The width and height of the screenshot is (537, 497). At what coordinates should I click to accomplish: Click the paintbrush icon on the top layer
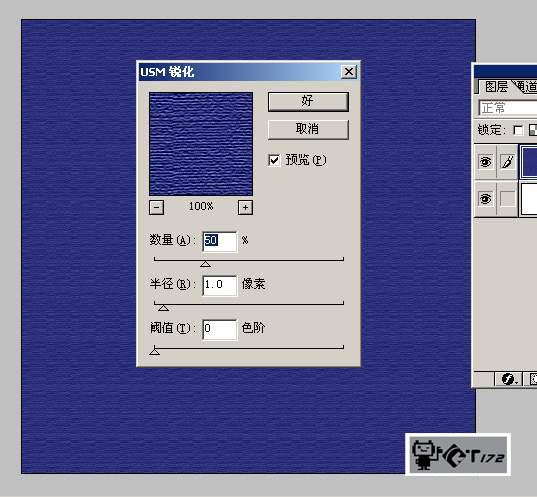coord(508,162)
